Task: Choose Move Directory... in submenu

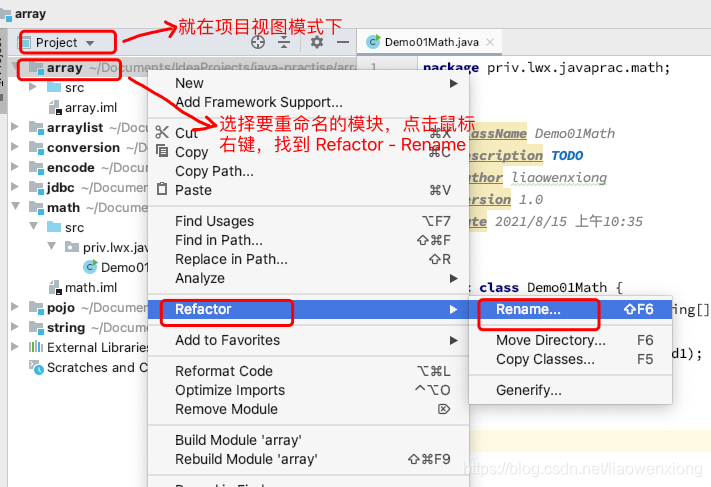Action: [570, 340]
